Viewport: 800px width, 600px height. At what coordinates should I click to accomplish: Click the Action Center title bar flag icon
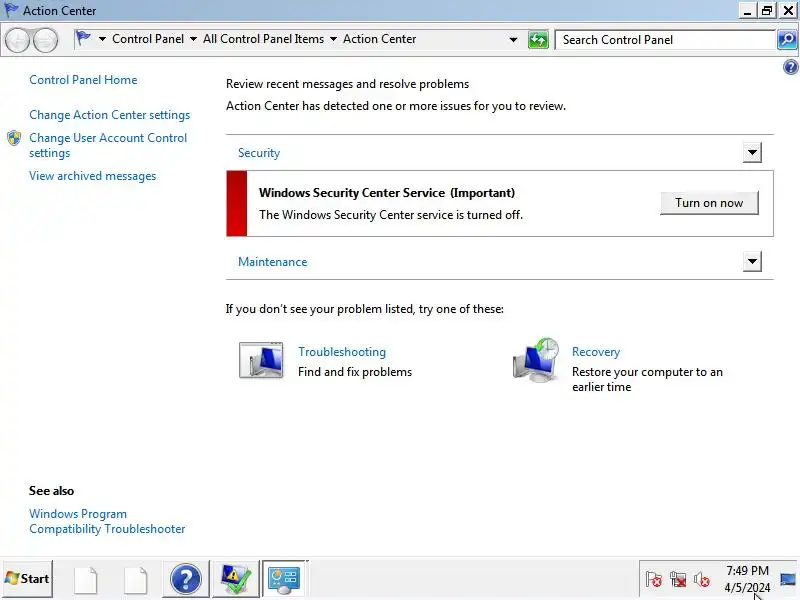point(11,10)
